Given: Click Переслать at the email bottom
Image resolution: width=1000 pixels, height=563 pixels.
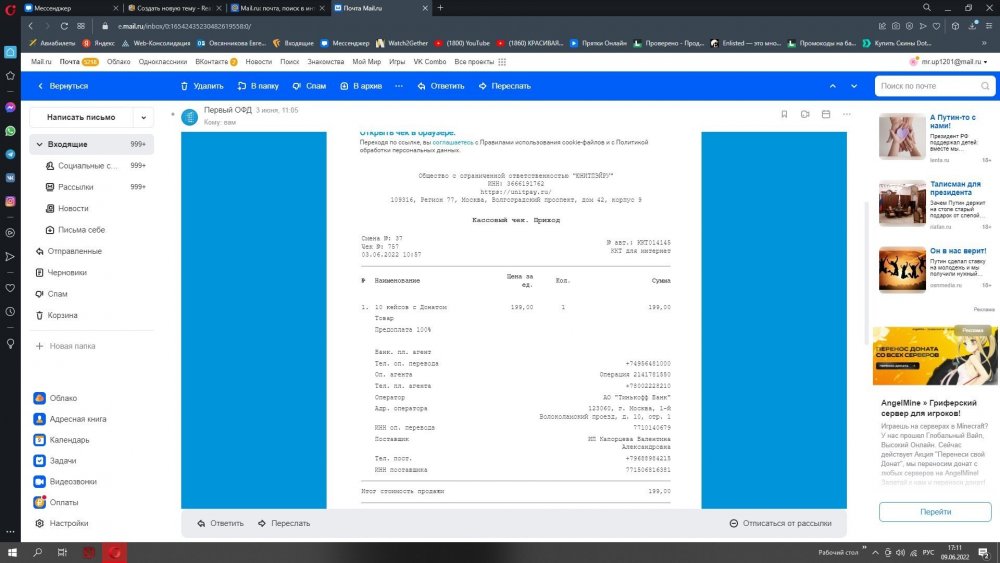Looking at the screenshot, I should click(284, 523).
